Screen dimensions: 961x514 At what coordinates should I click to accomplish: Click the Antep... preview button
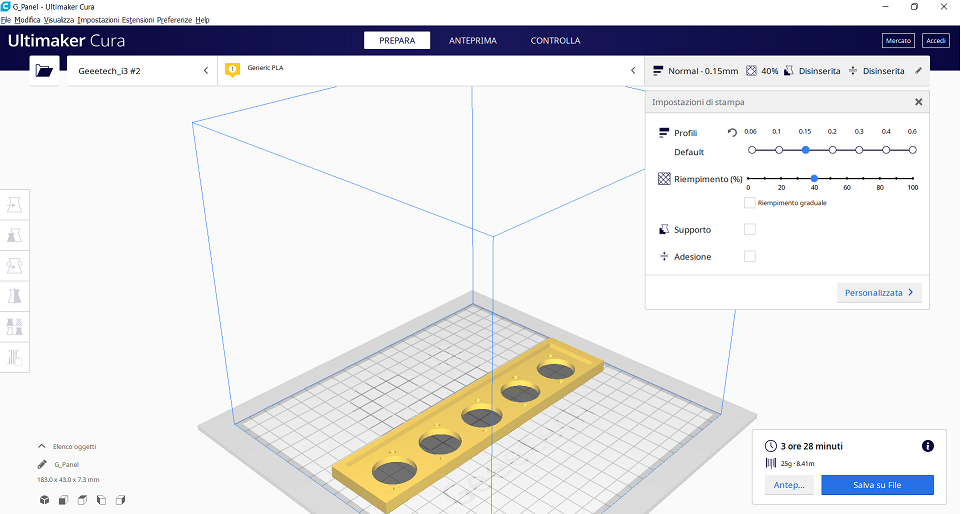[x=789, y=485]
